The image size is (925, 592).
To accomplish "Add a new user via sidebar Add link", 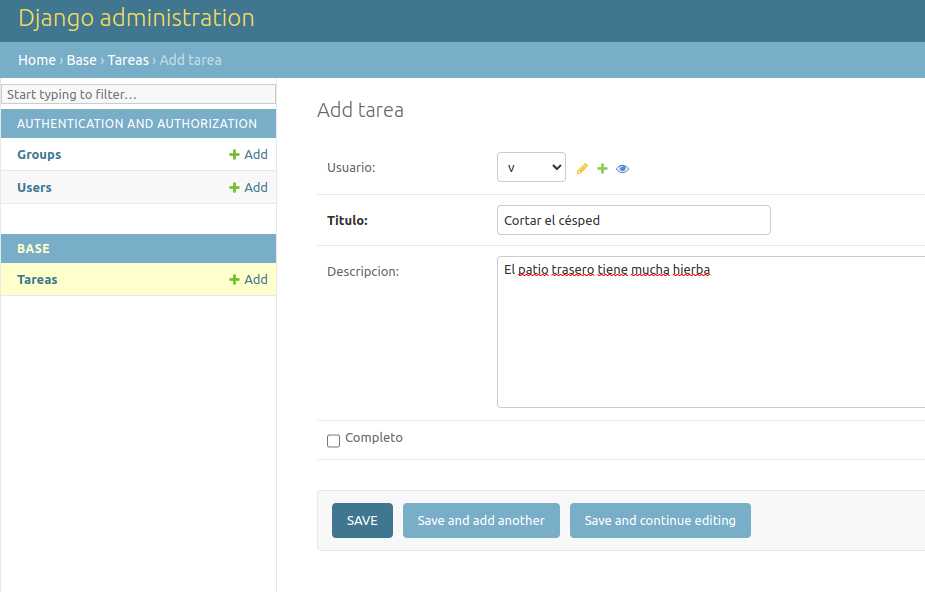I will 248,188.
